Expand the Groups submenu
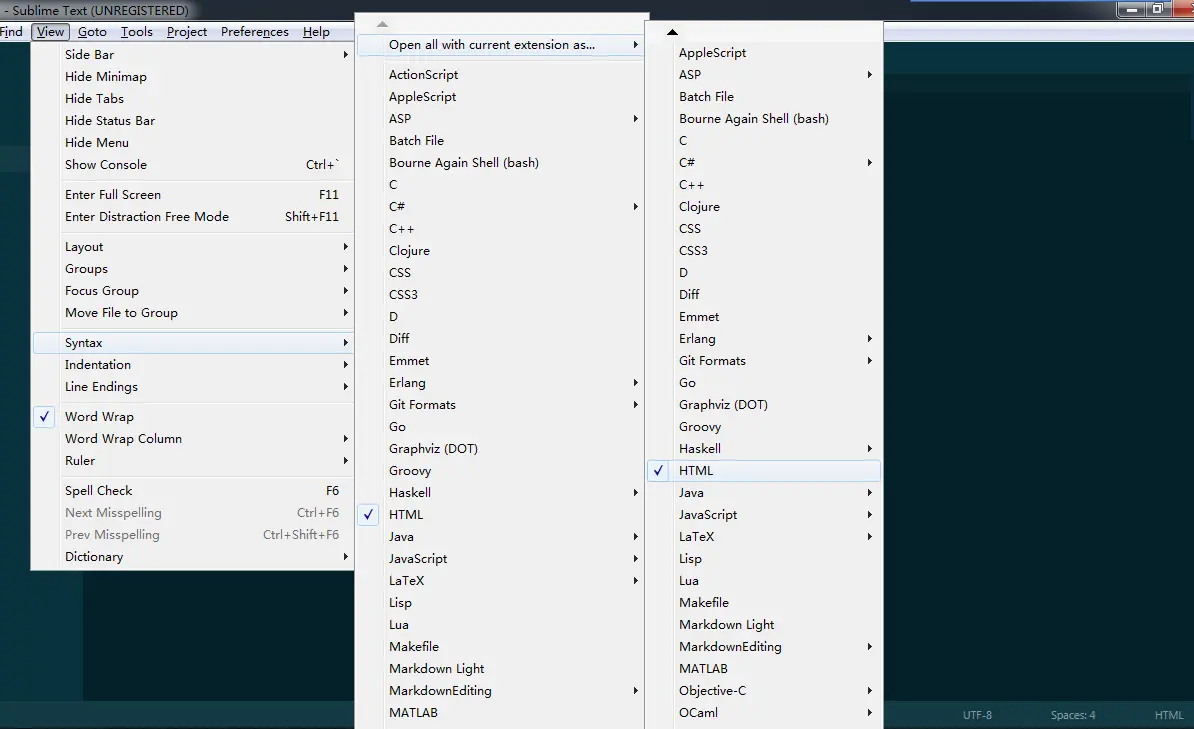Image resolution: width=1194 pixels, height=729 pixels. tap(193, 270)
